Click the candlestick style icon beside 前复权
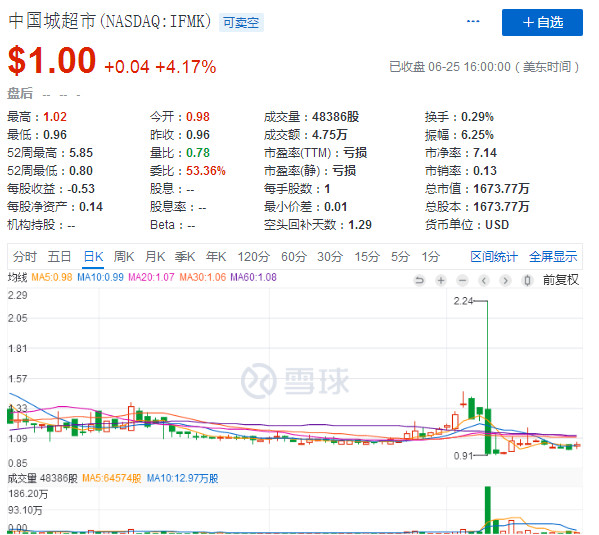This screenshot has height=535, width=599. click(x=527, y=280)
